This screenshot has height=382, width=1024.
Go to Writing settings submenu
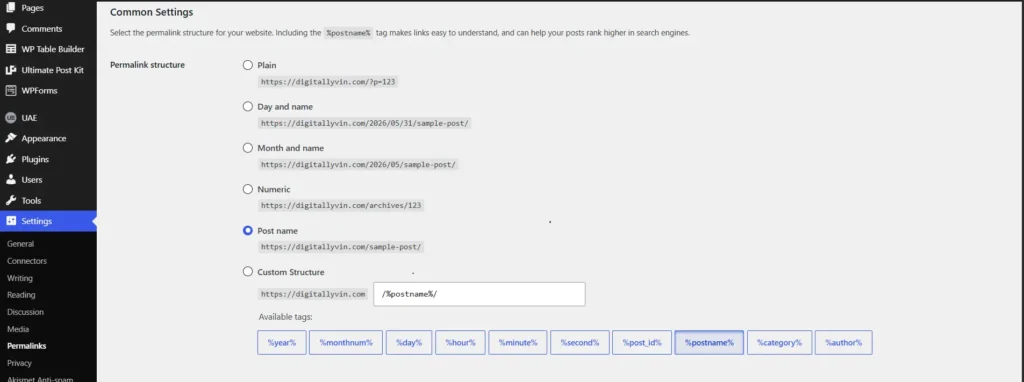pyautogui.click(x=20, y=278)
